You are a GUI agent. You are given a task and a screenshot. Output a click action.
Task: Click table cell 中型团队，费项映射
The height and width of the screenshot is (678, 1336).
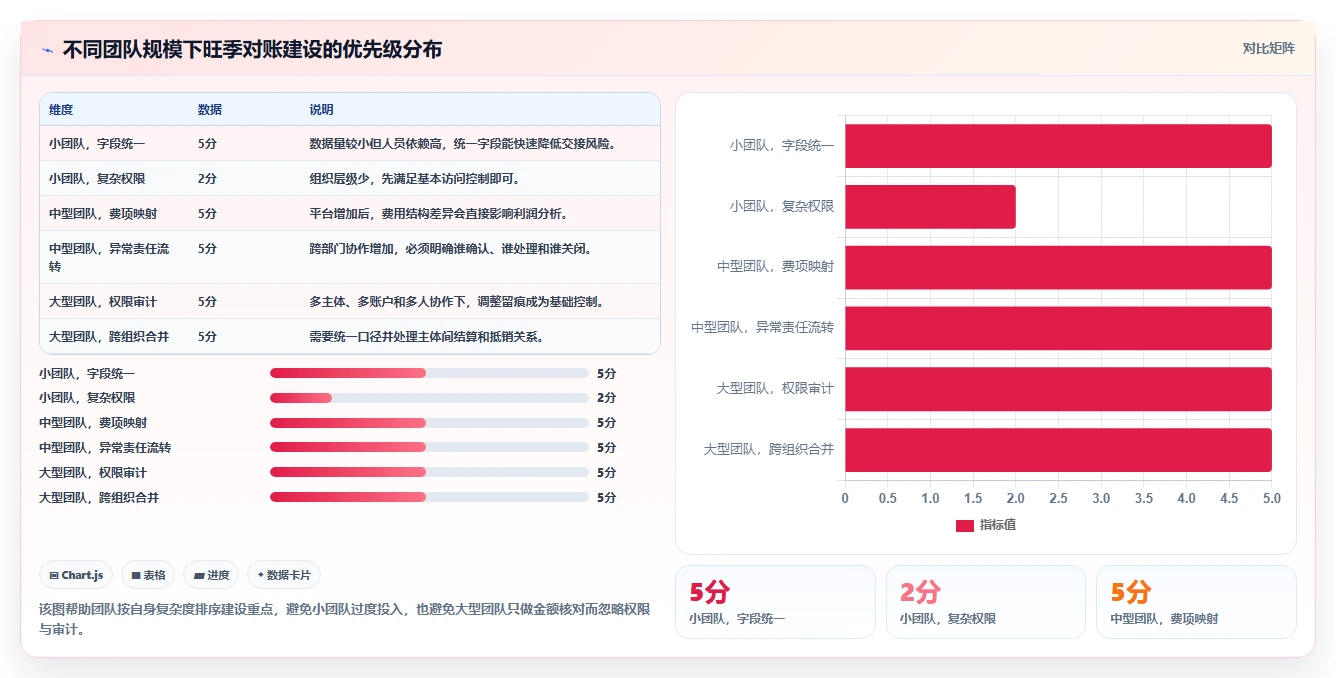click(x=103, y=214)
